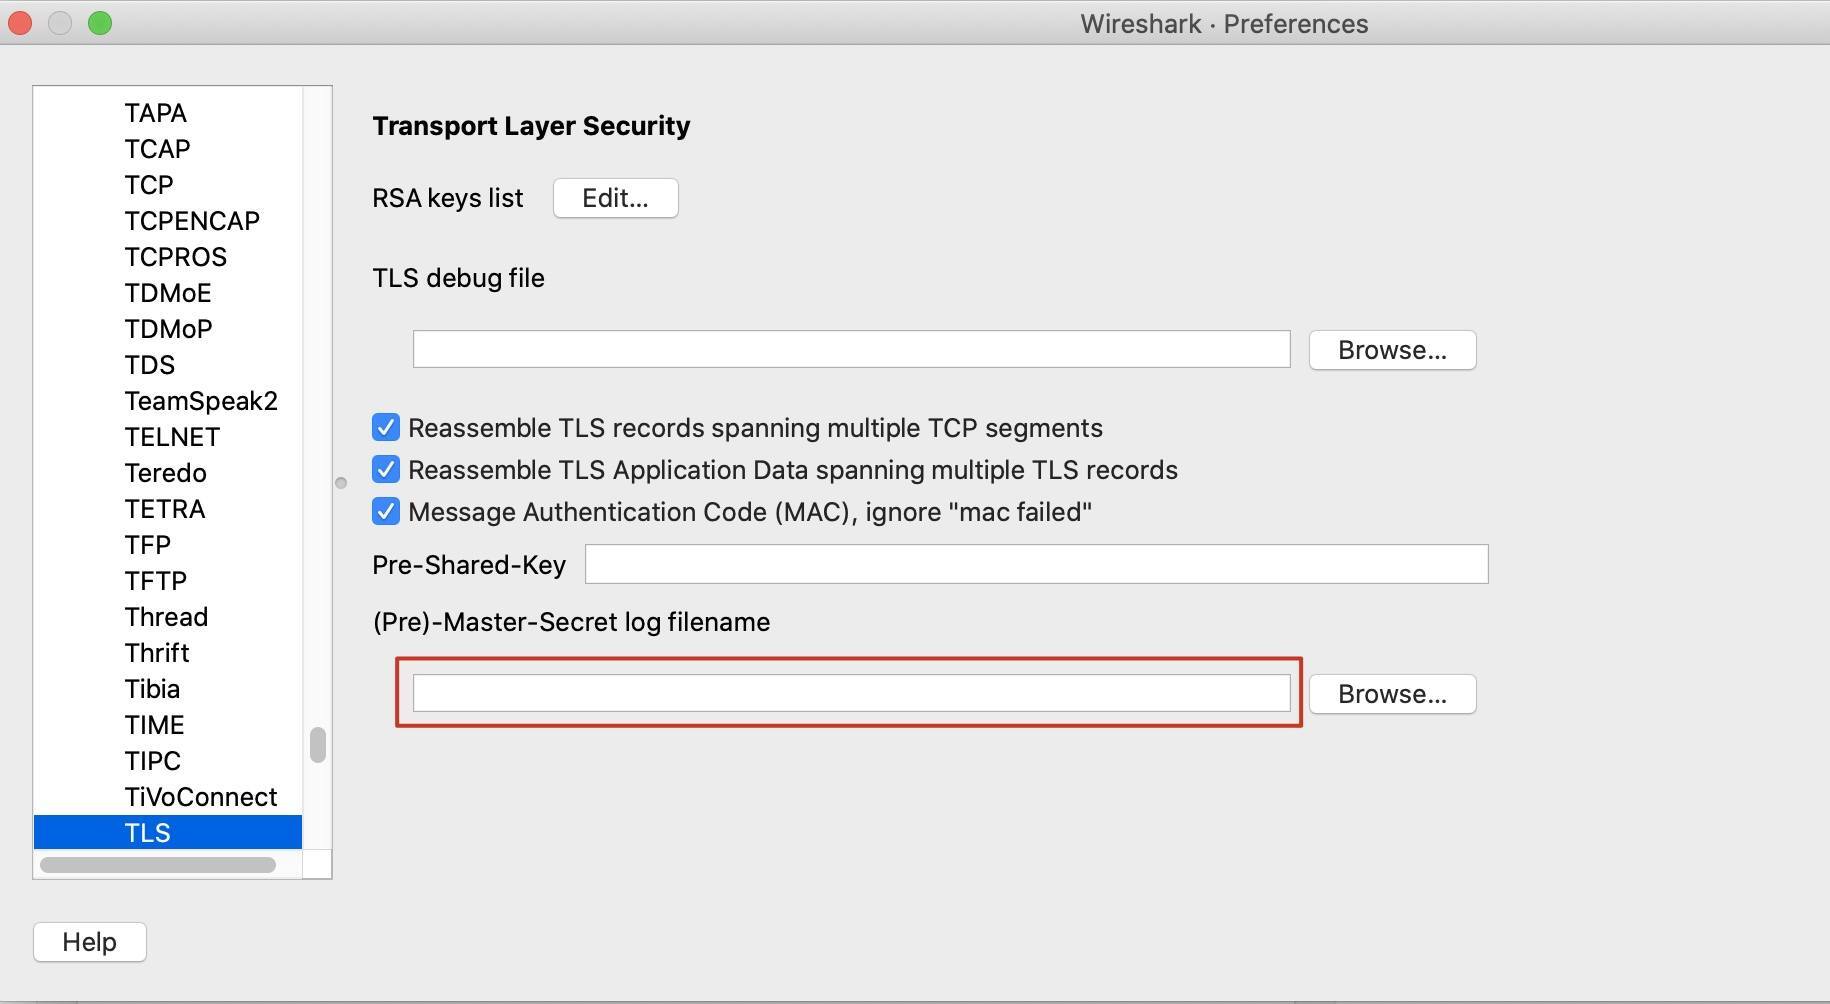Screen dimensions: 1830x1004
Task: Click the RSA keys list Edit button
Action: [615, 198]
